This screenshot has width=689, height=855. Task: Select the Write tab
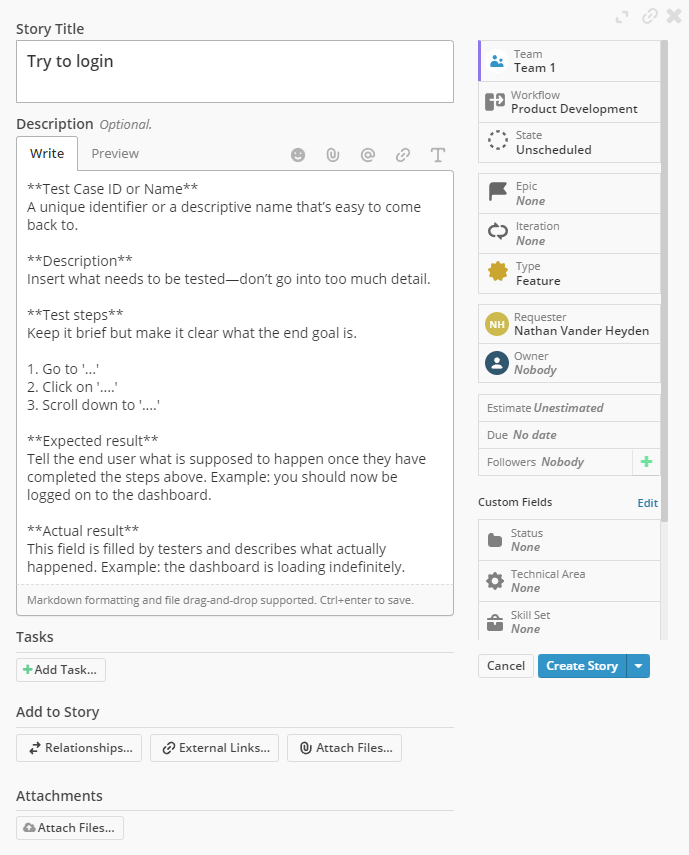46,154
